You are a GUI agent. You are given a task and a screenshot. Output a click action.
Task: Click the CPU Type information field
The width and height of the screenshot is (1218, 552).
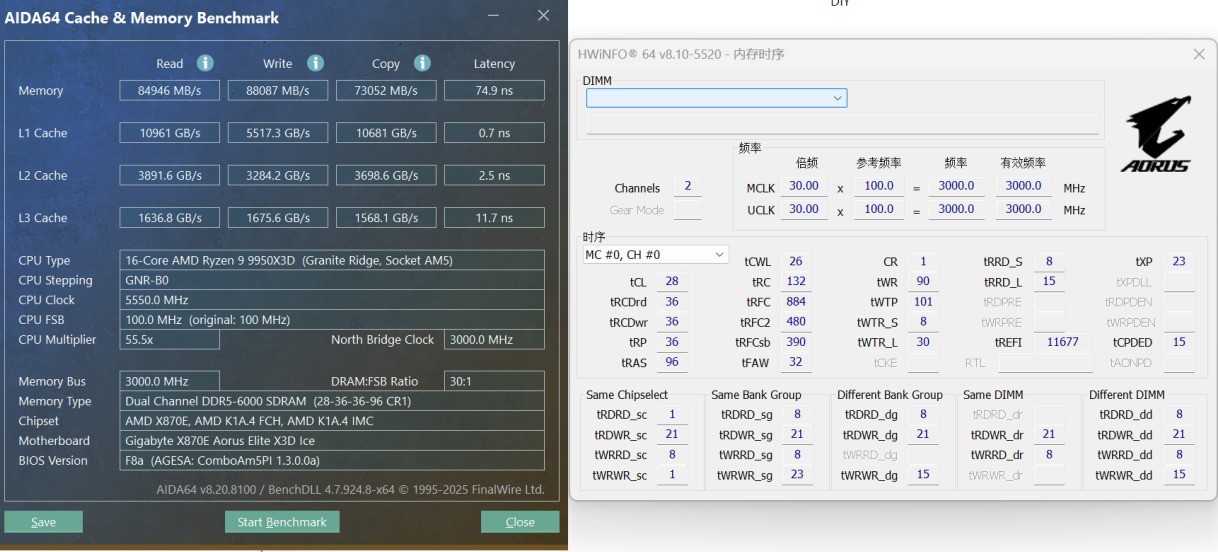coord(332,260)
